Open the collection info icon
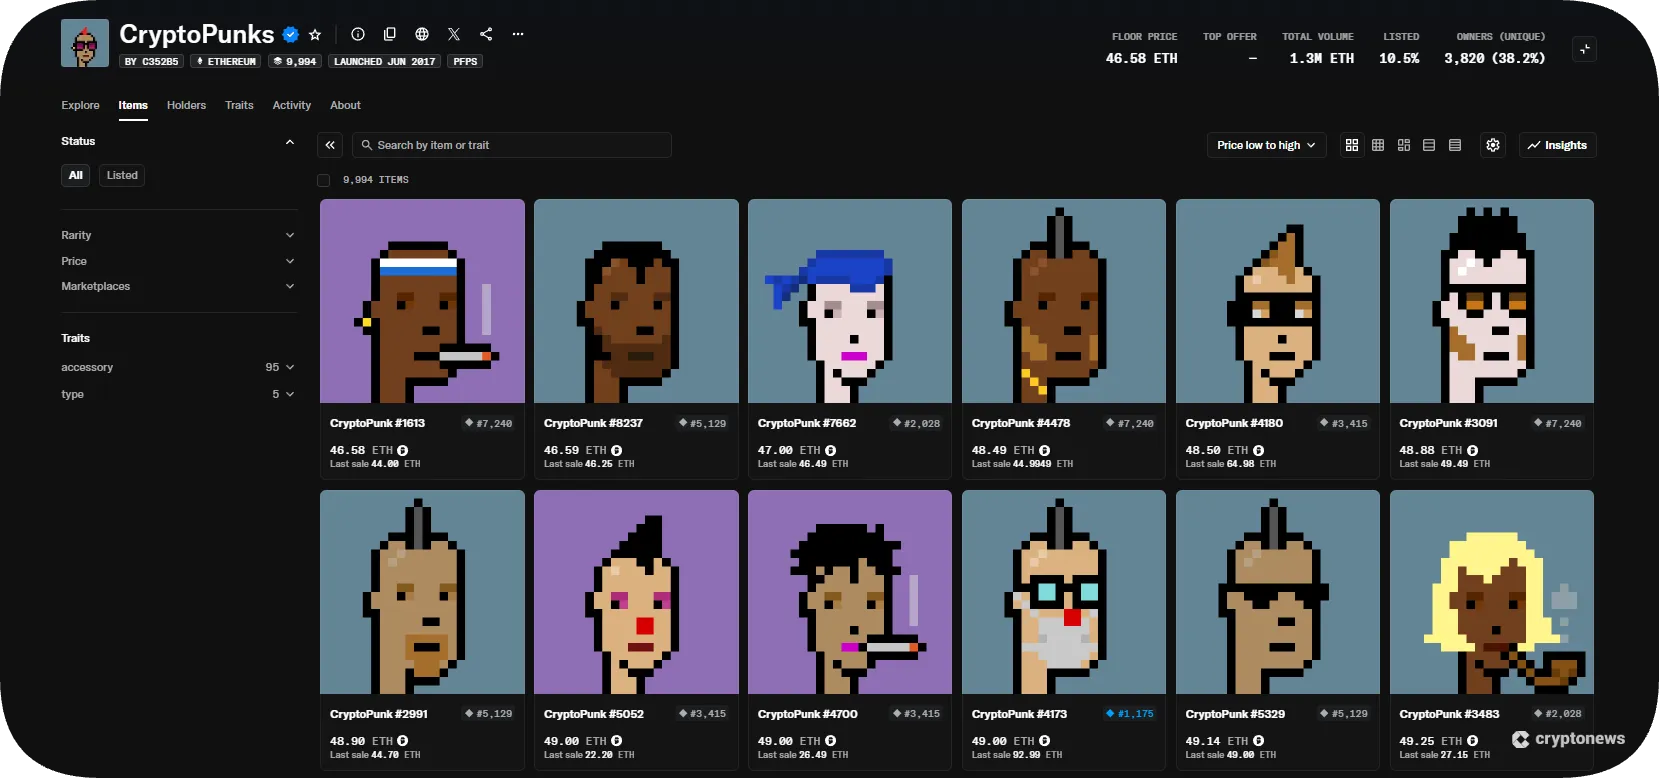 358,34
